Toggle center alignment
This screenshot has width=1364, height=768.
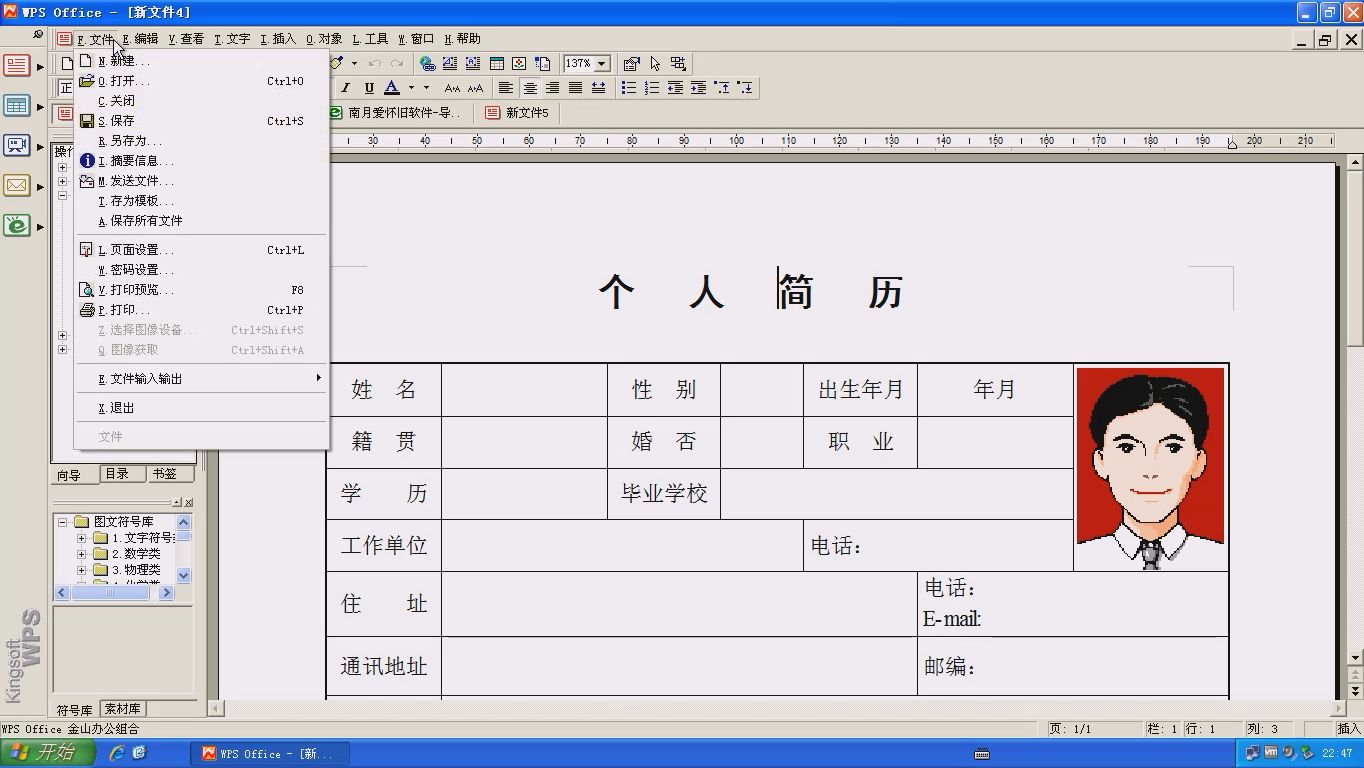[x=530, y=88]
